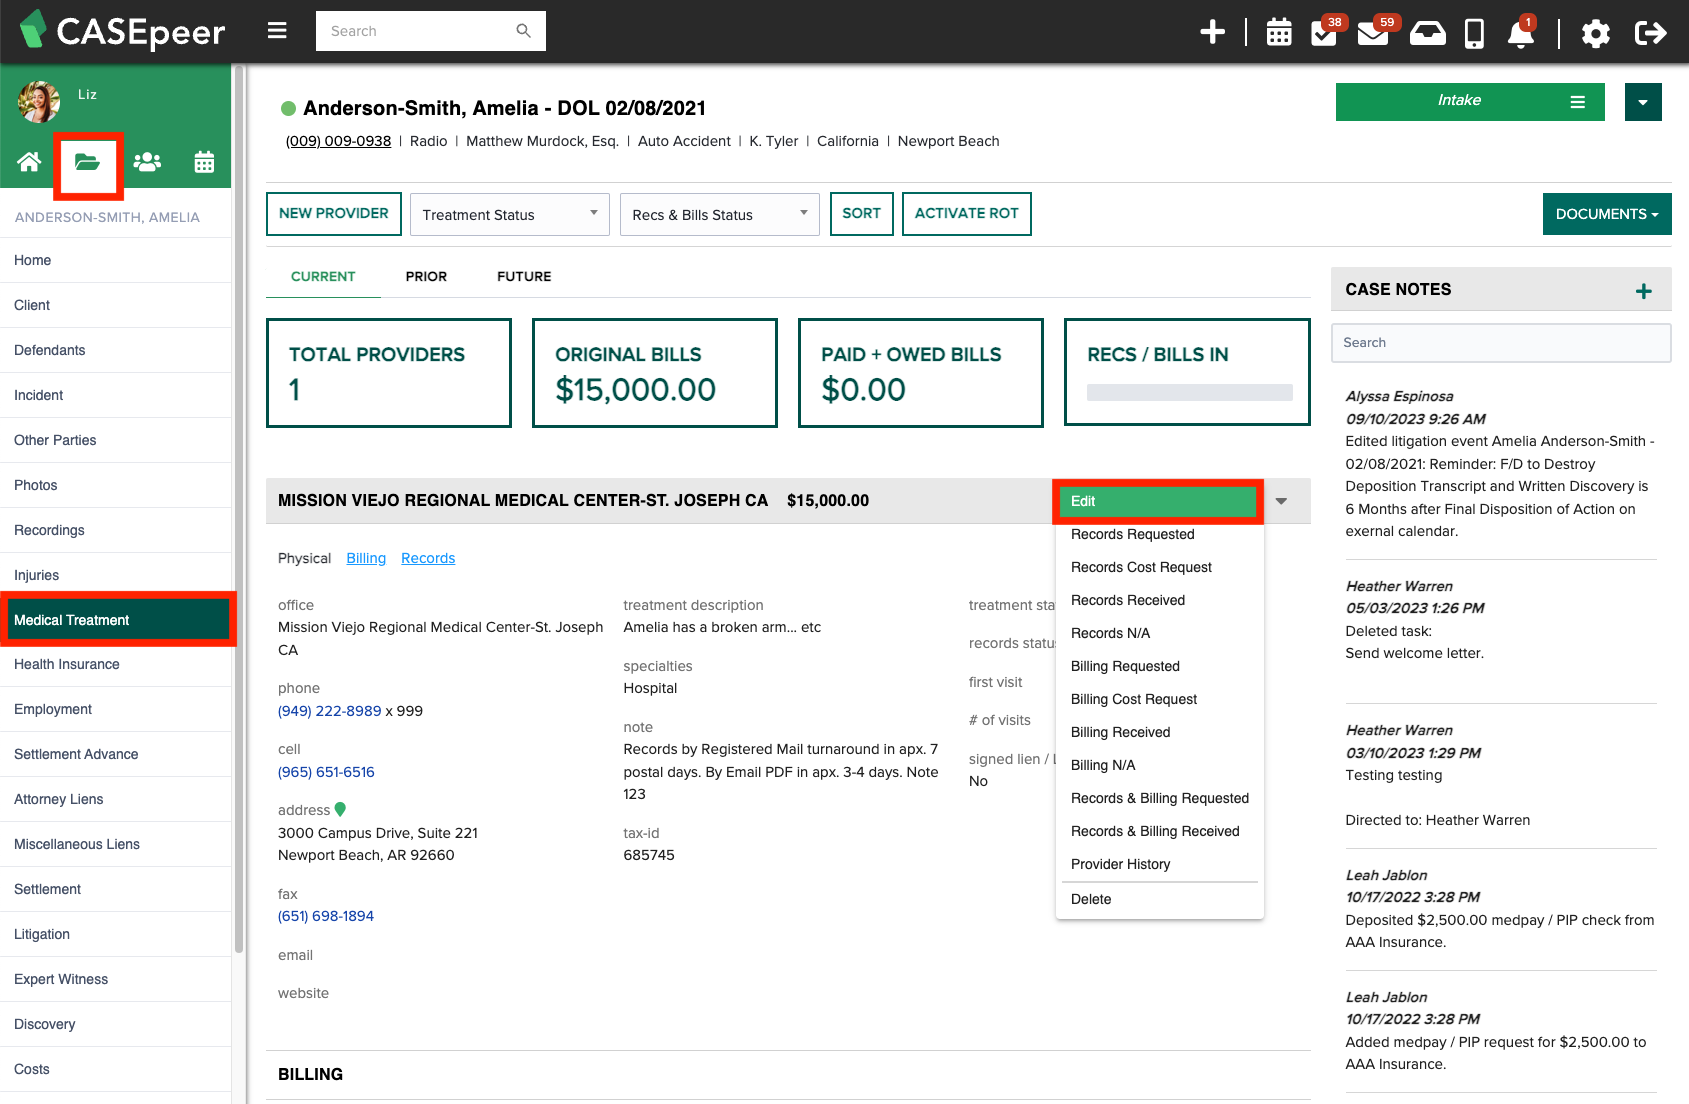Add a case note with plus icon
The height and width of the screenshot is (1104, 1689).
(x=1643, y=291)
